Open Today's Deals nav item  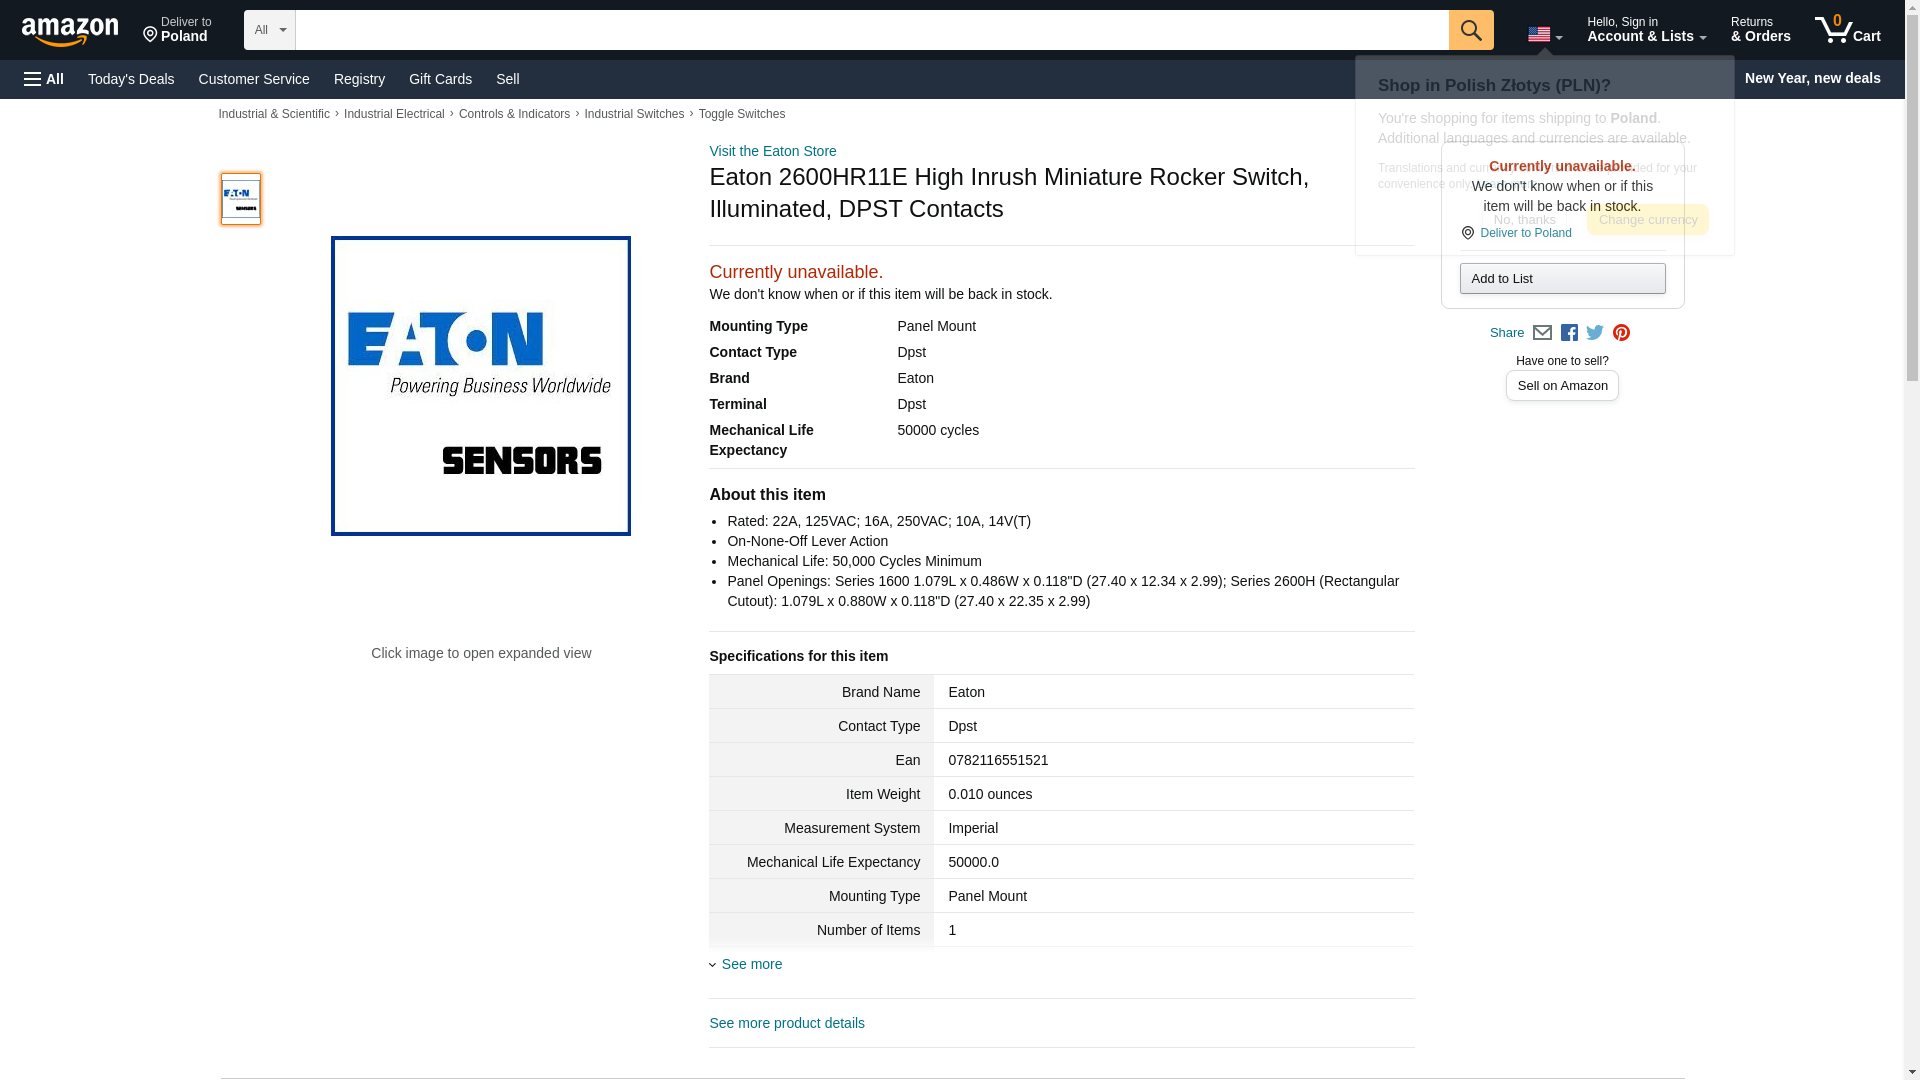coord(131,79)
